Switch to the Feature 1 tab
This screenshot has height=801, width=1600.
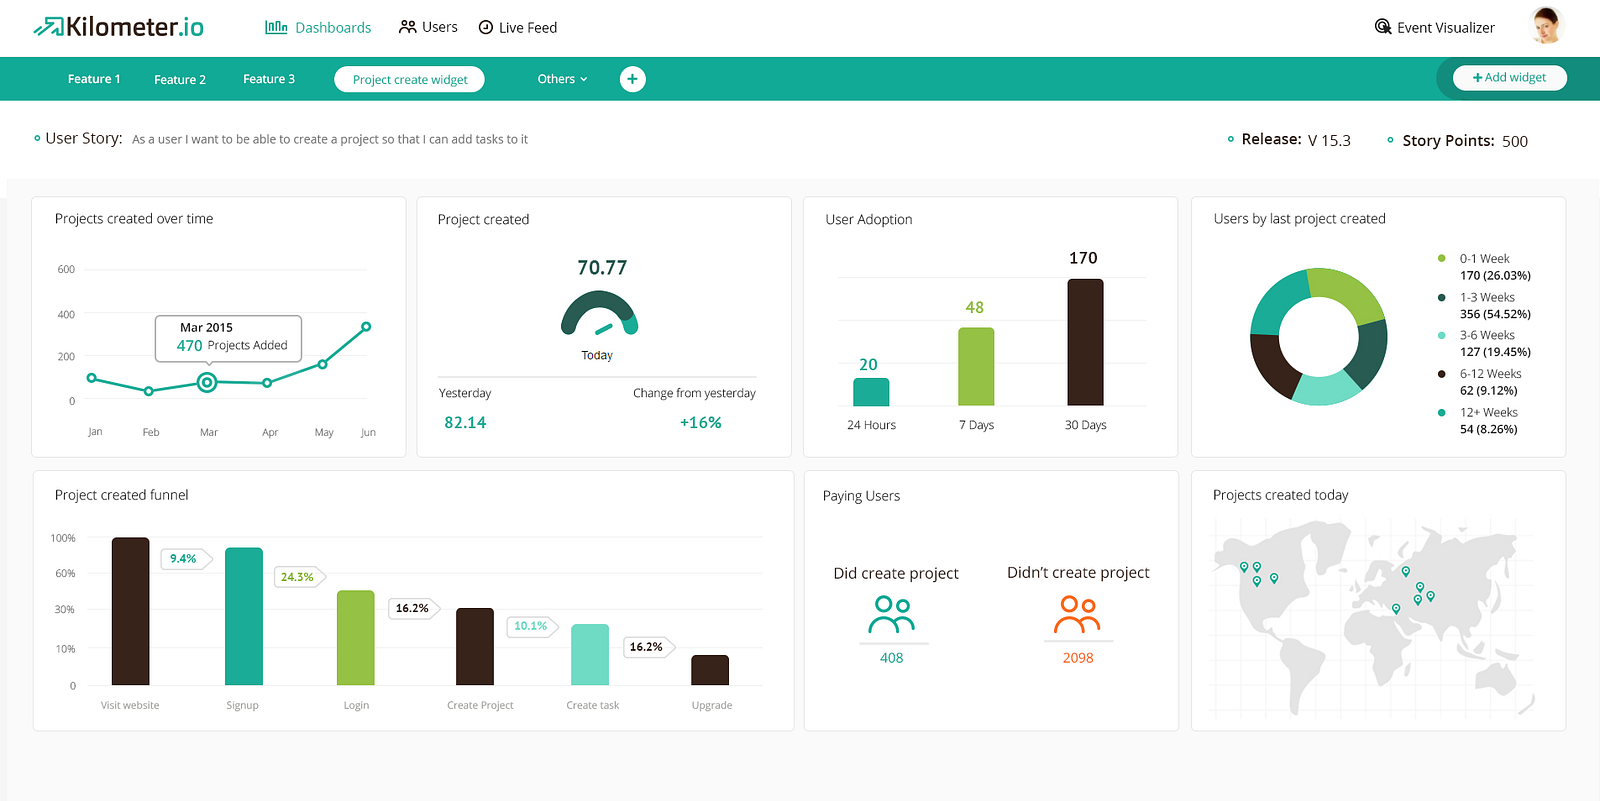click(x=94, y=79)
